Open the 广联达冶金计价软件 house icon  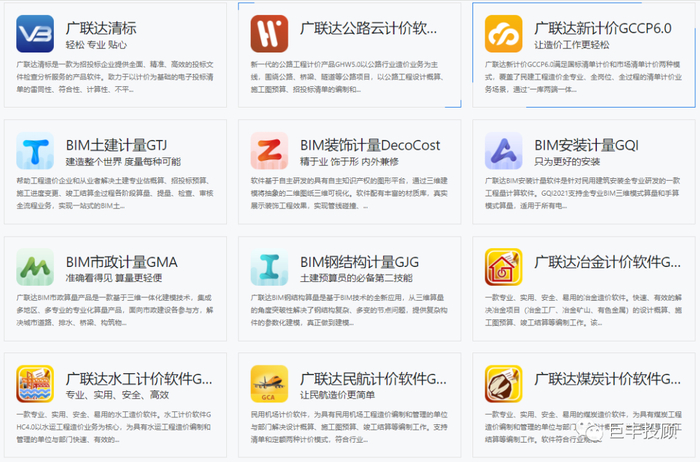point(504,267)
